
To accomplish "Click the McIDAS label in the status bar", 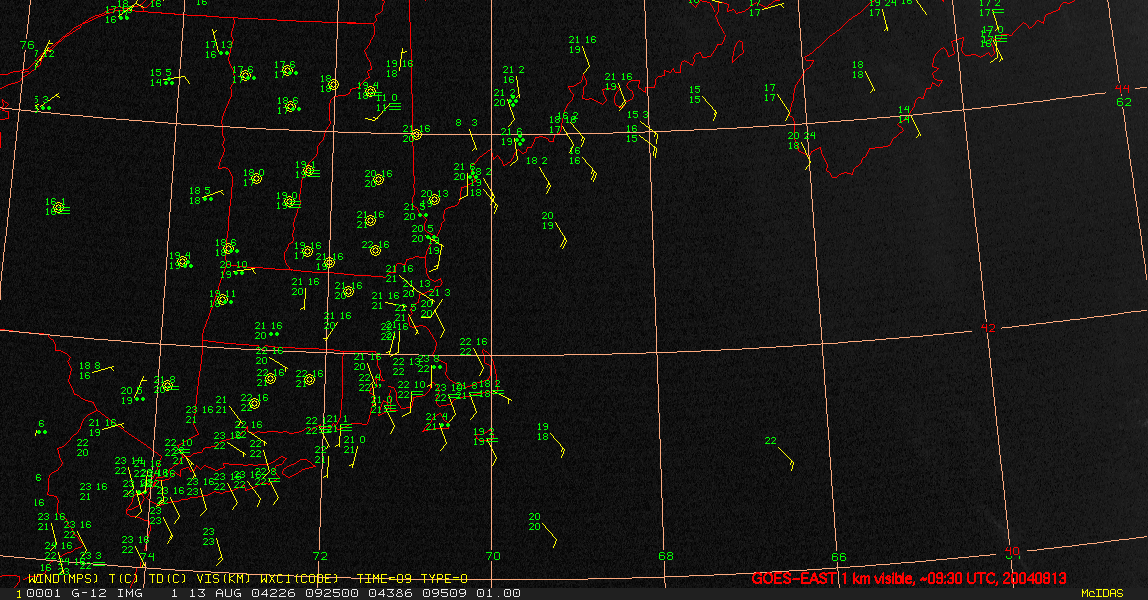I will pyautogui.click(x=1102, y=593).
